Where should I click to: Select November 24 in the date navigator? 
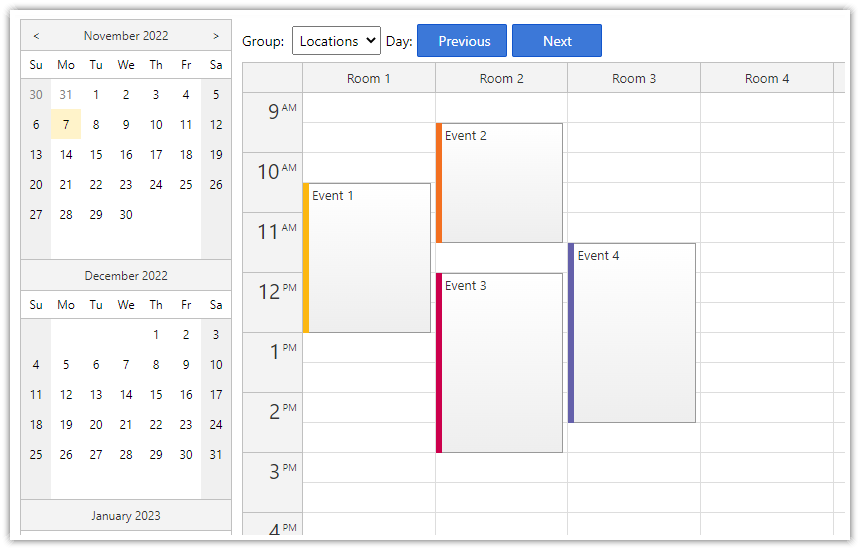pos(156,185)
